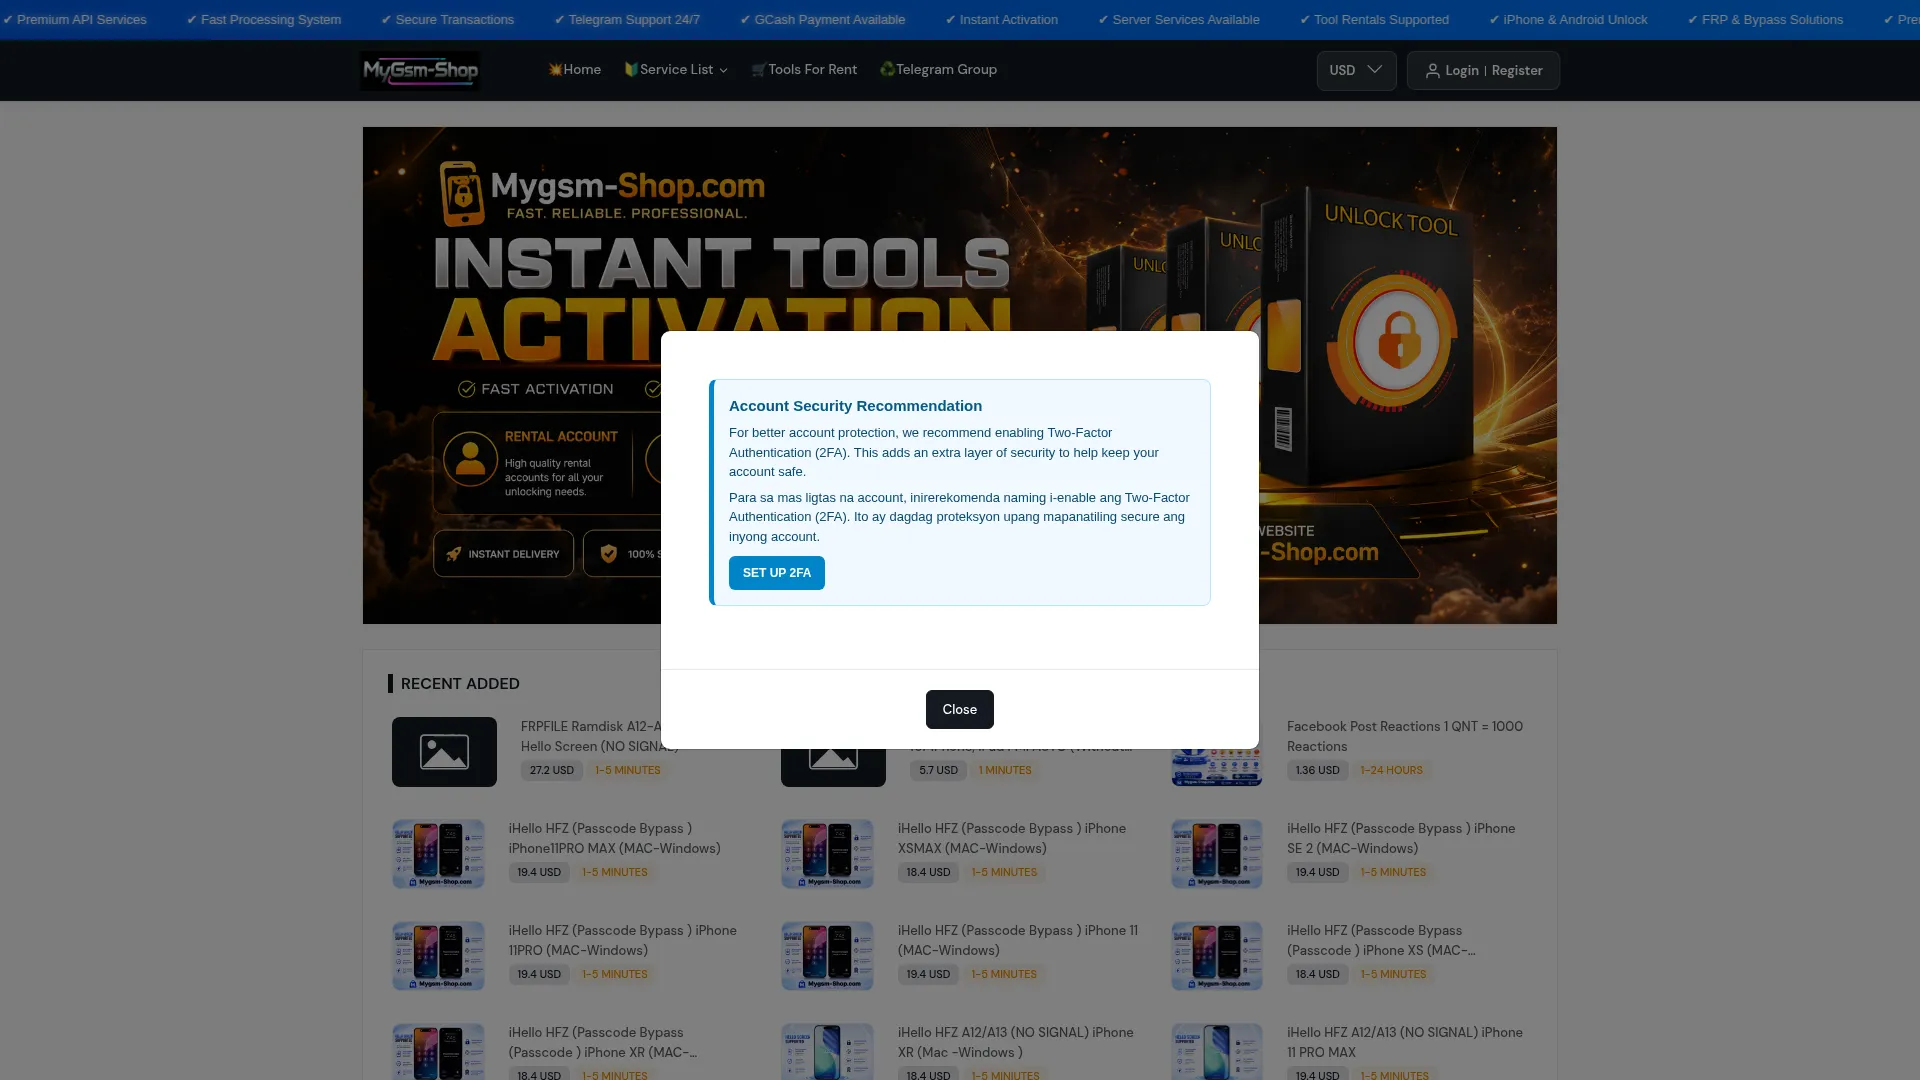Open iHello HFZ iPhone11PRO MAX service
Viewport: 1920px width, 1080px height.
pyautogui.click(x=614, y=838)
